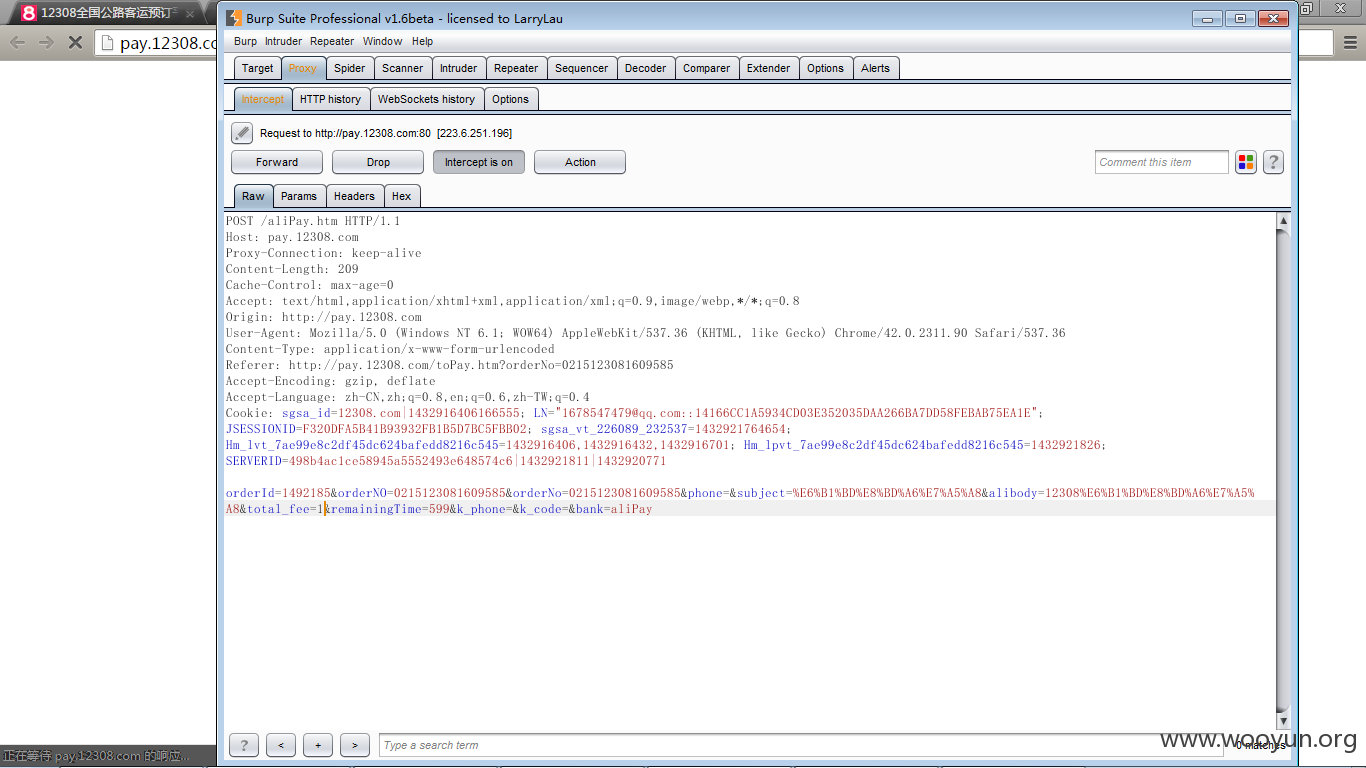Screen dimensions: 1366x768
Task: Open the Help menu
Action: click(422, 41)
